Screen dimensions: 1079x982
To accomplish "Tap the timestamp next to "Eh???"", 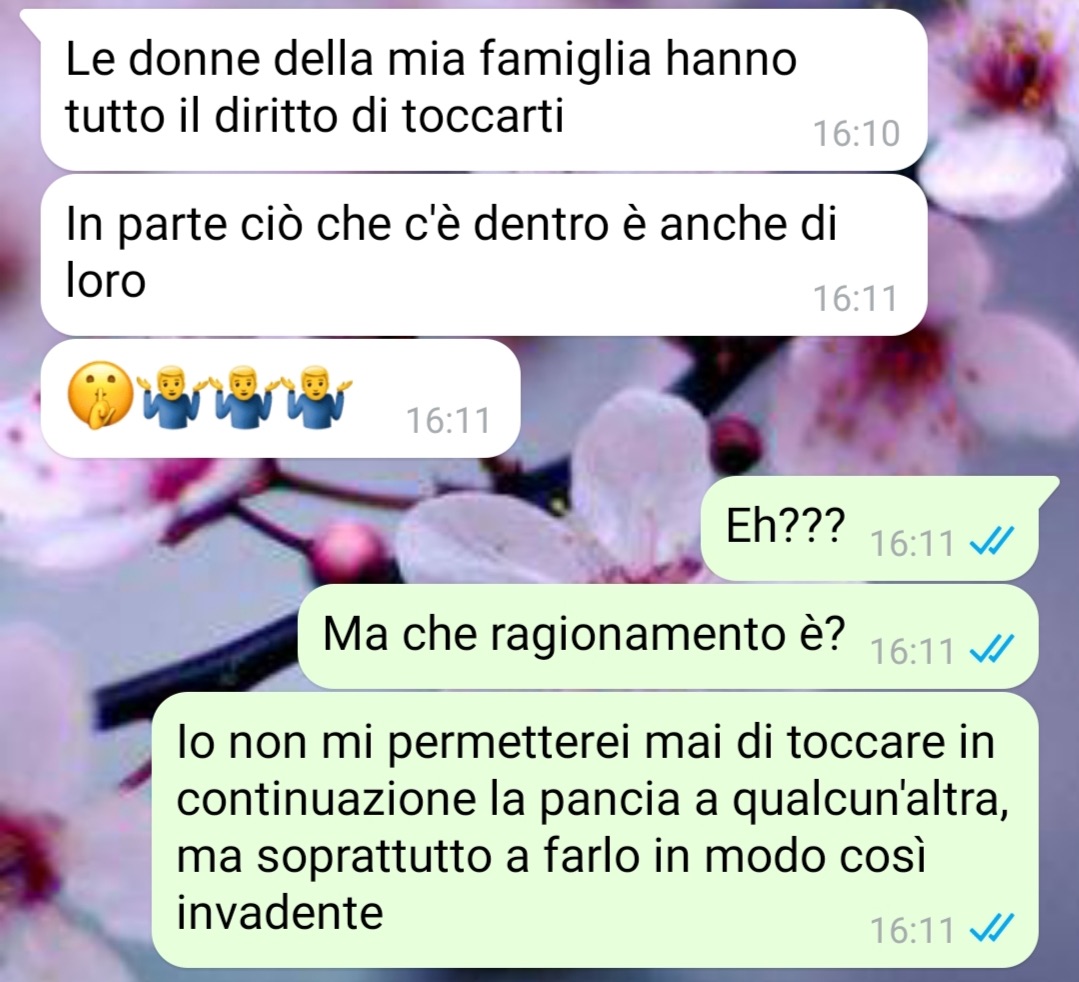I will pyautogui.click(x=912, y=544).
